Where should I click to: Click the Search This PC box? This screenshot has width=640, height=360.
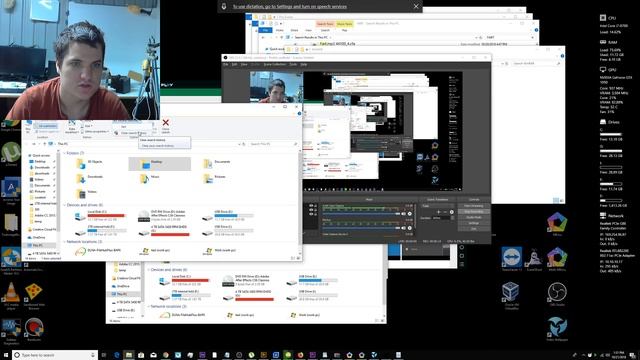coord(273,144)
